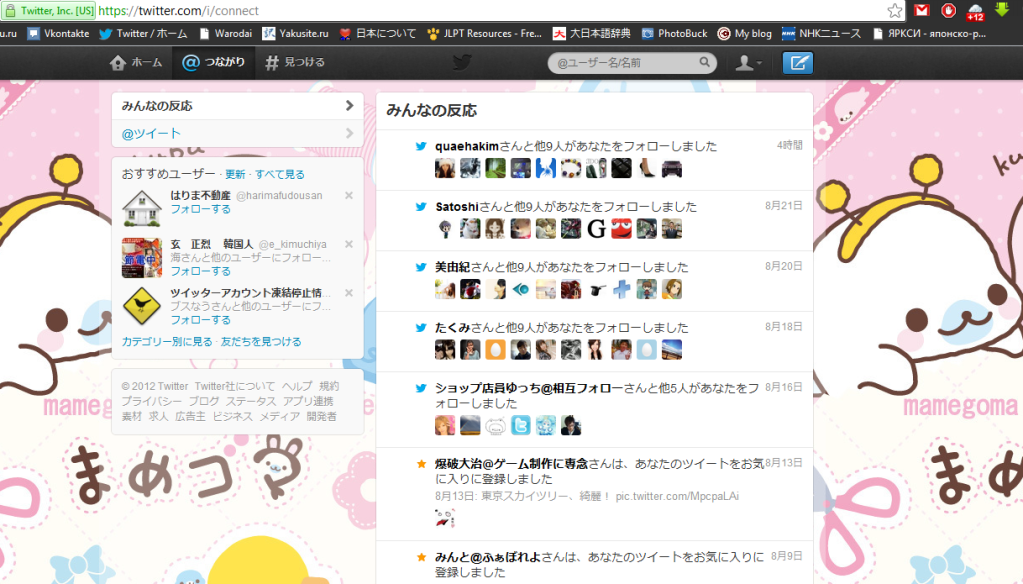Follow ツイッターアカウント凍結停止情報 via フォローする
The height and width of the screenshot is (584, 1023).
point(200,320)
